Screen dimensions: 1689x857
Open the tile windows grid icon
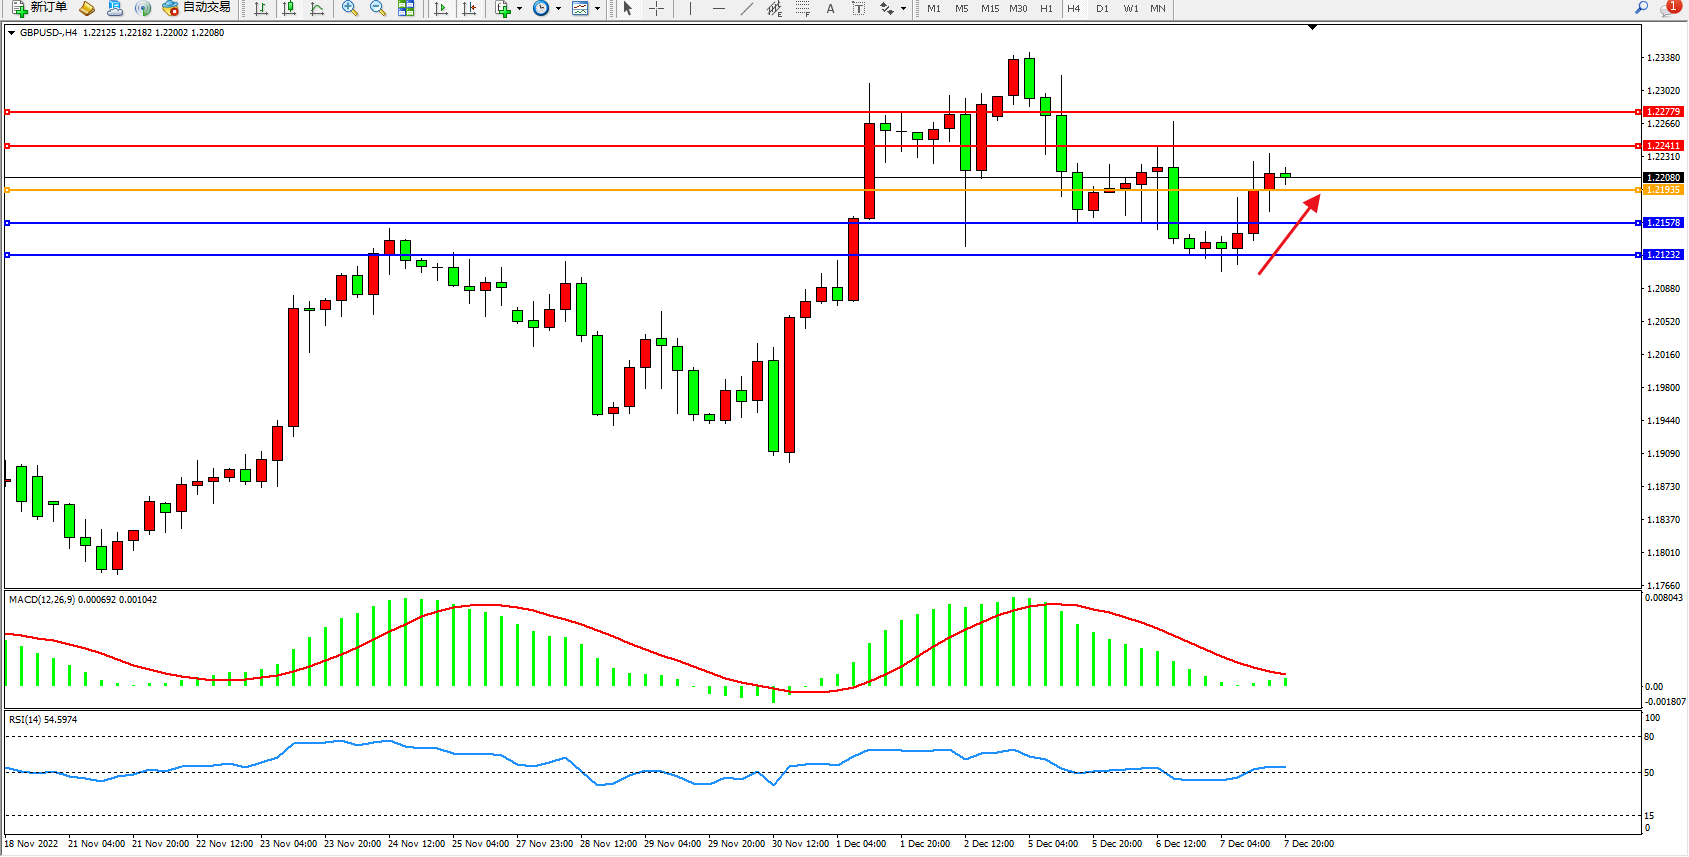coord(406,8)
